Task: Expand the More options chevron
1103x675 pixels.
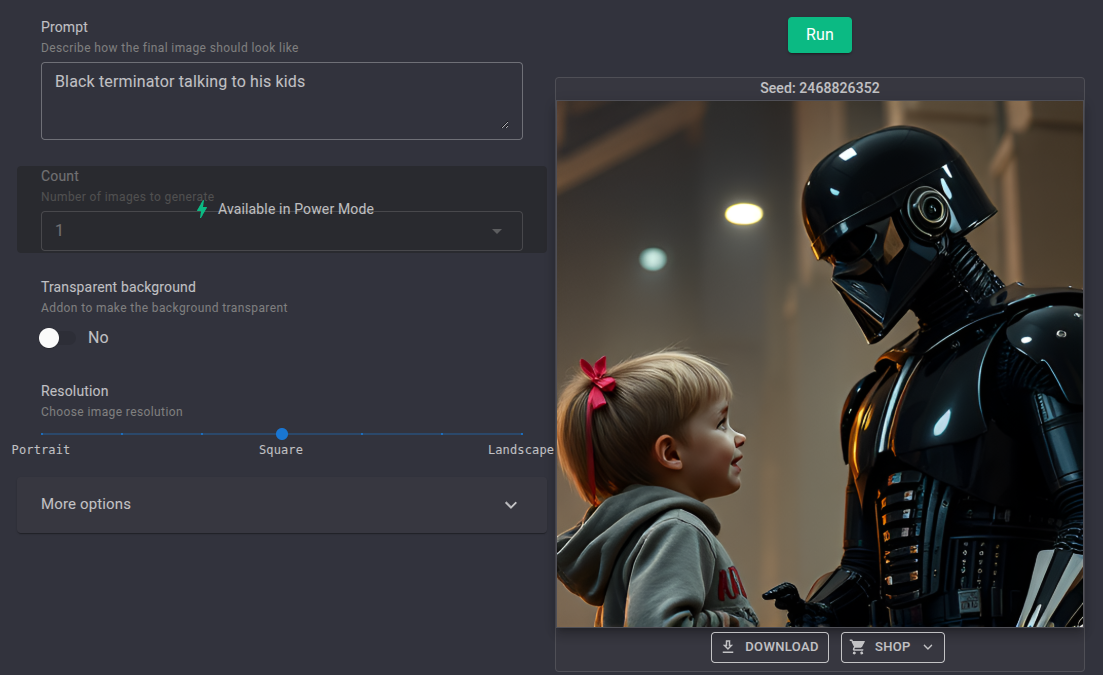Action: coord(511,505)
